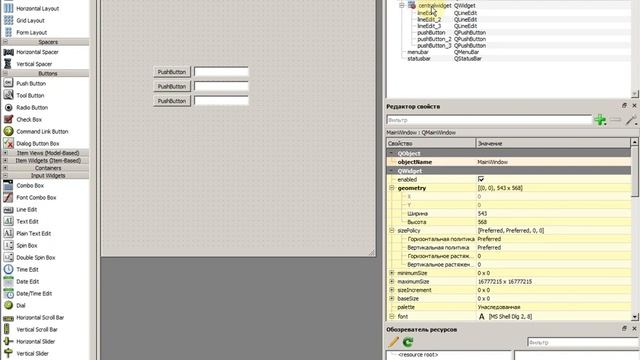
Task: Pick the Tool Button widget icon
Action: [x=8, y=95]
